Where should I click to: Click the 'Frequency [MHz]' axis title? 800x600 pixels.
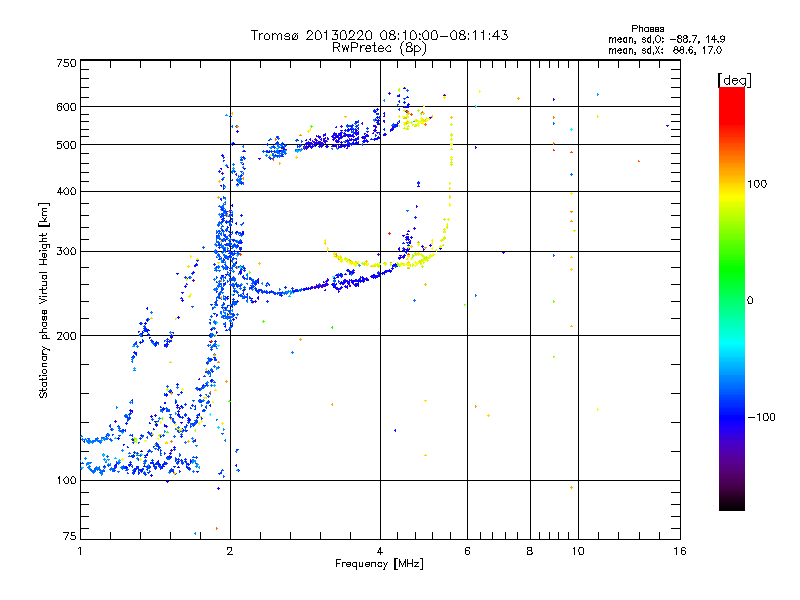(x=379, y=564)
